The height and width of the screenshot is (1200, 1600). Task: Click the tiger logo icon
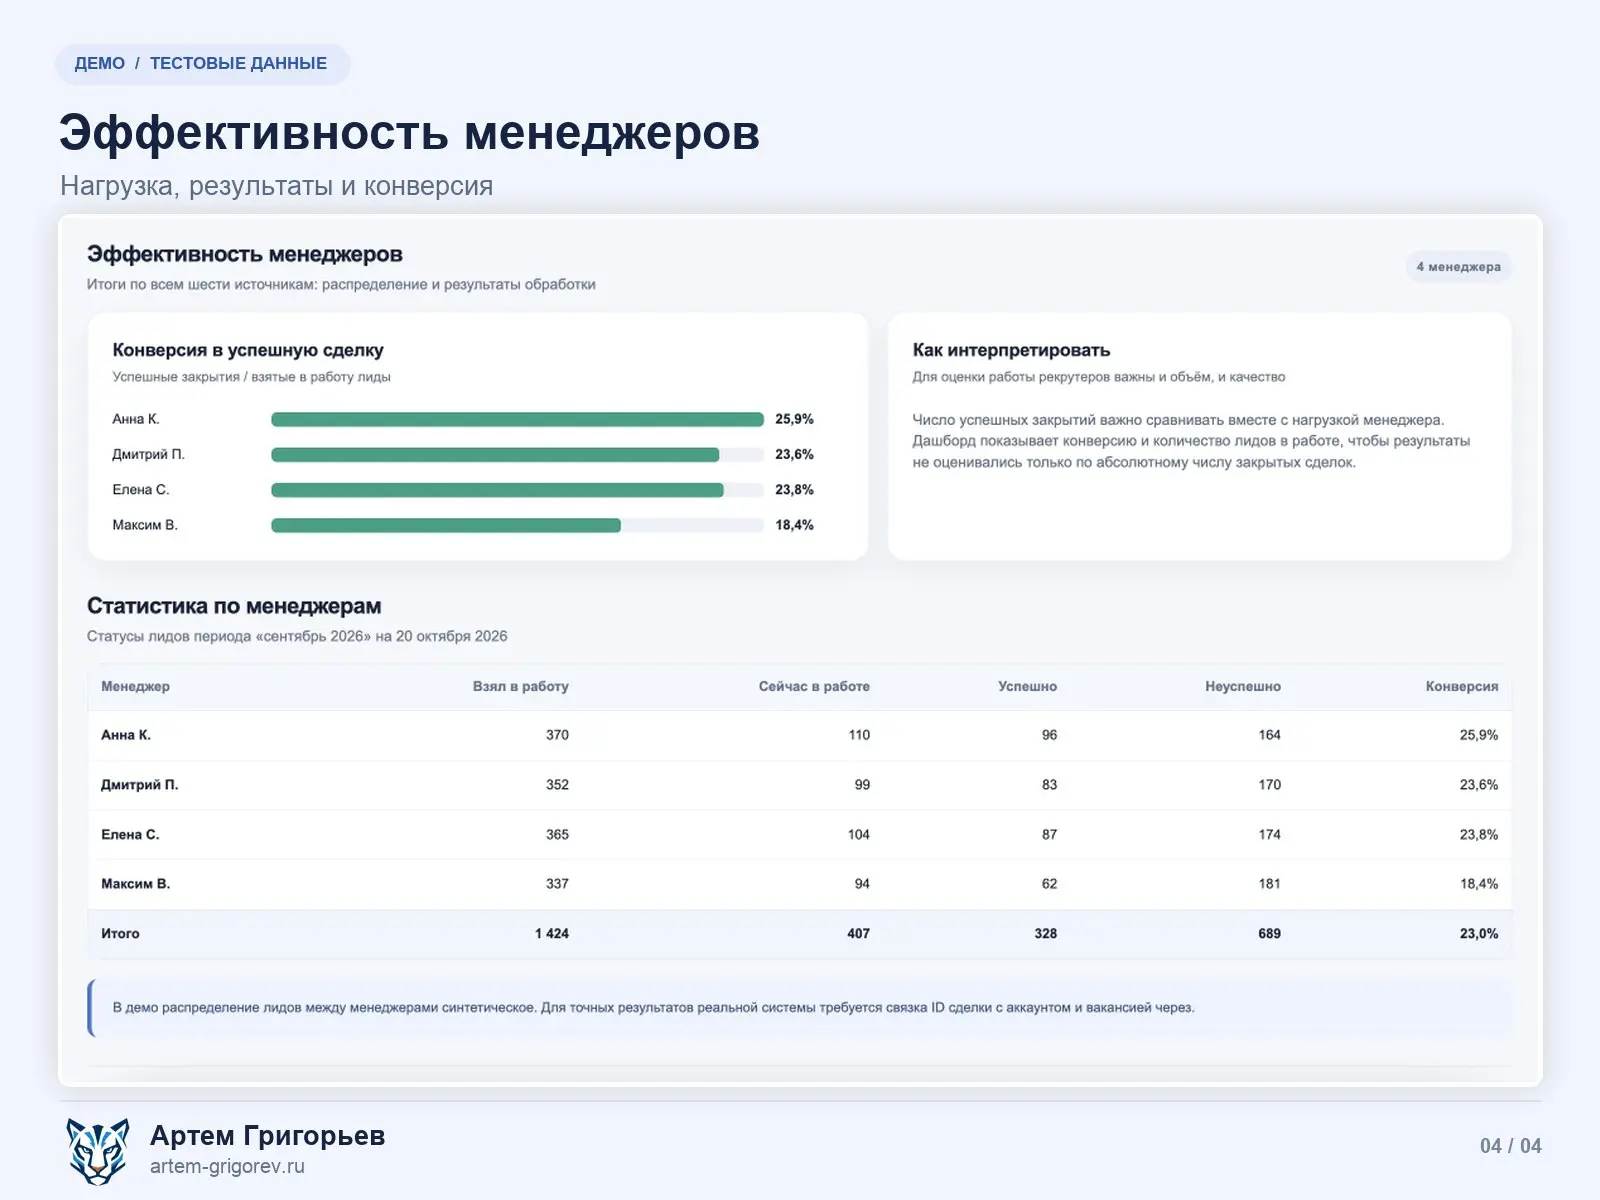point(98,1151)
